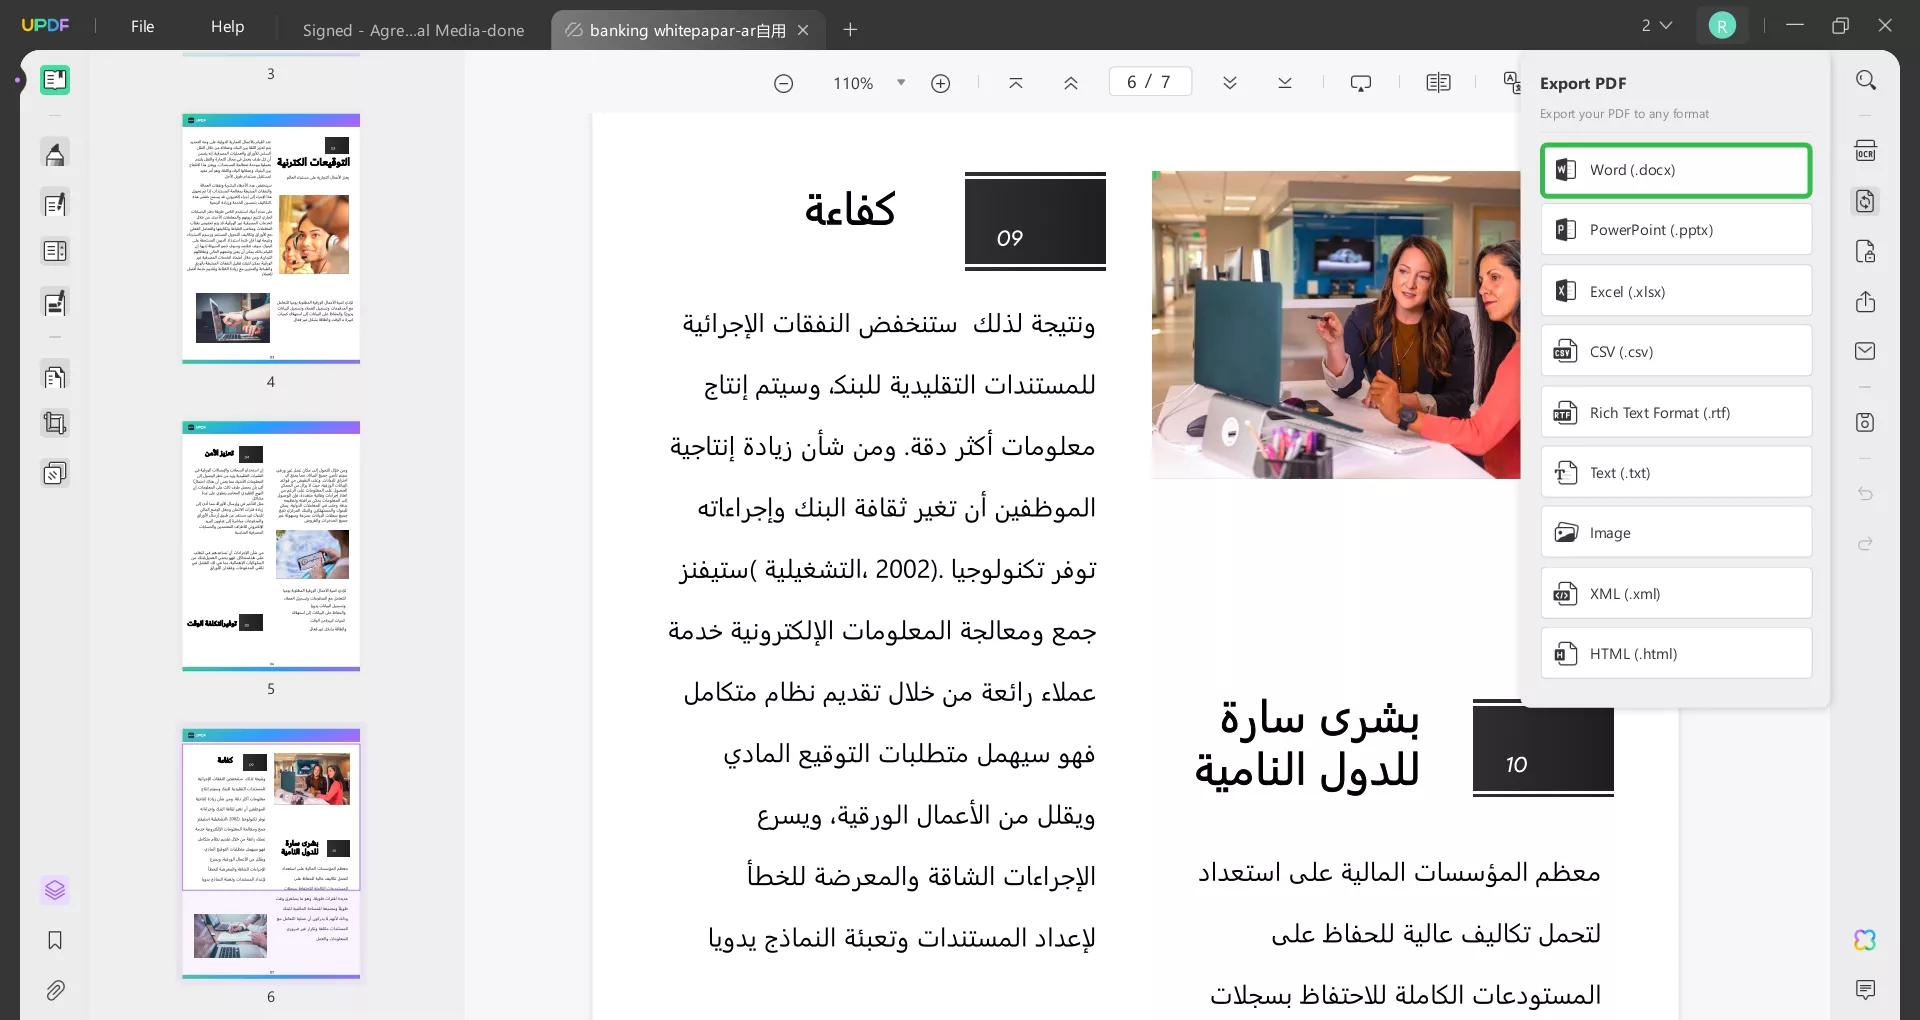The image size is (1920, 1020).
Task: Change the page display layout
Action: tap(1438, 83)
